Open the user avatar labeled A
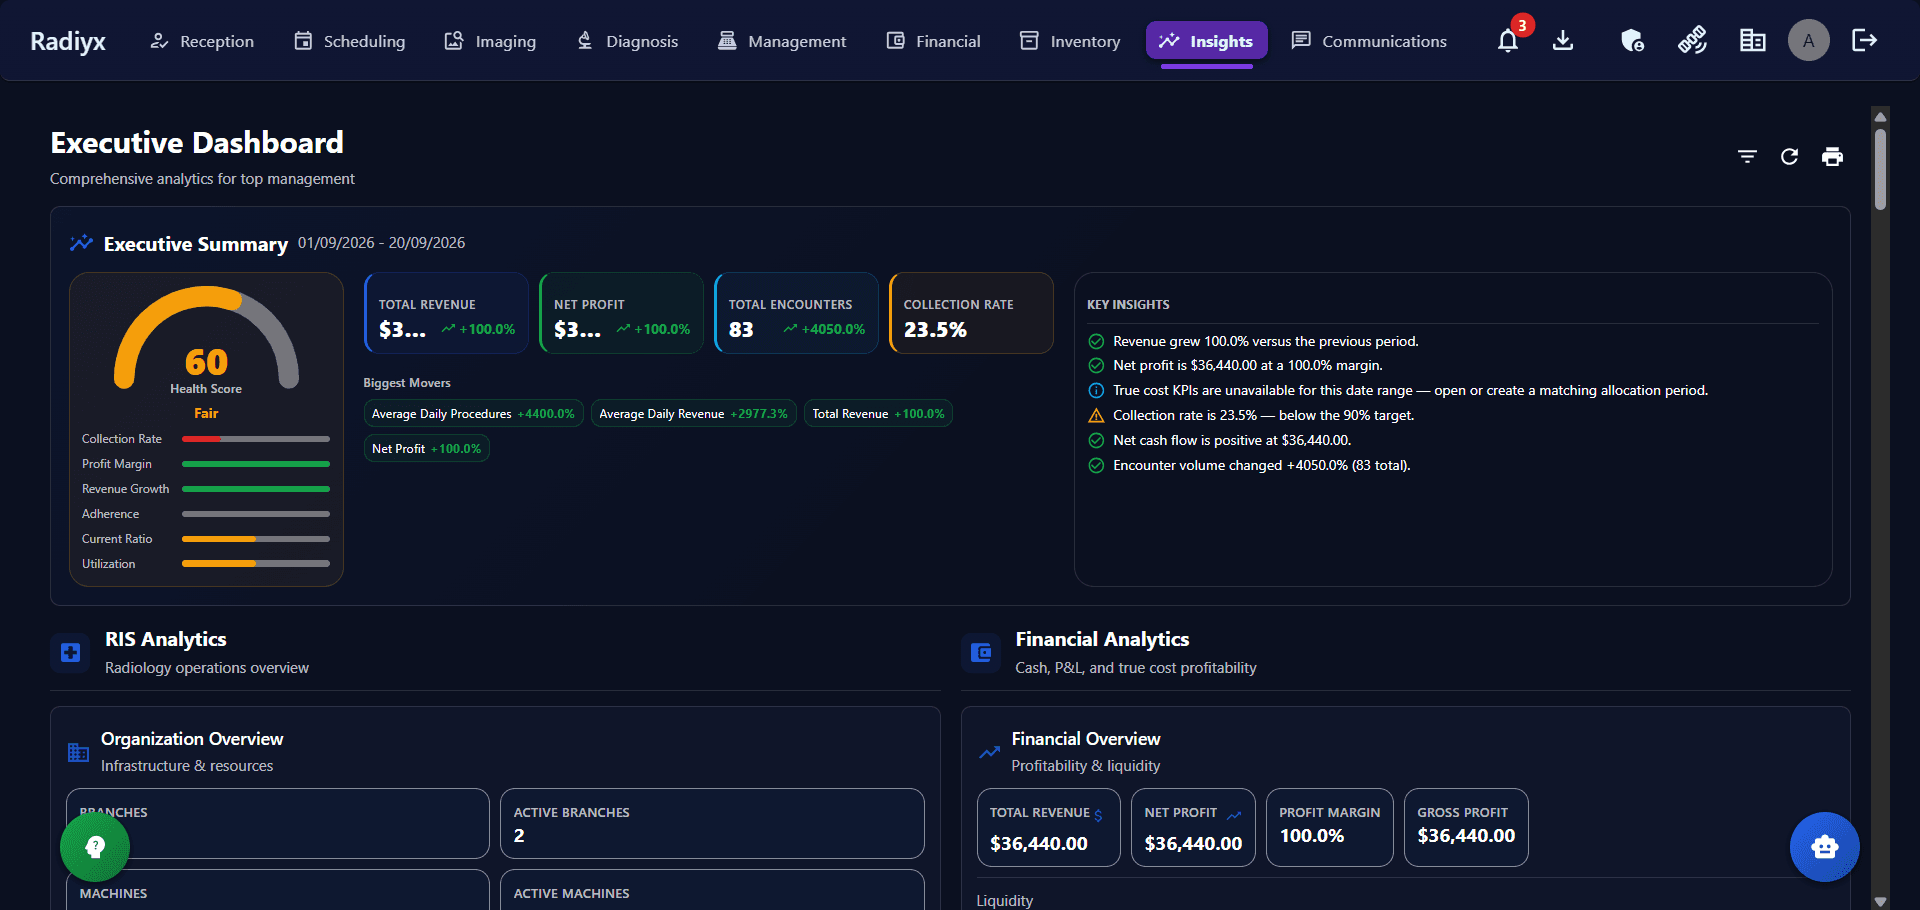The height and width of the screenshot is (910, 1920). pos(1808,41)
